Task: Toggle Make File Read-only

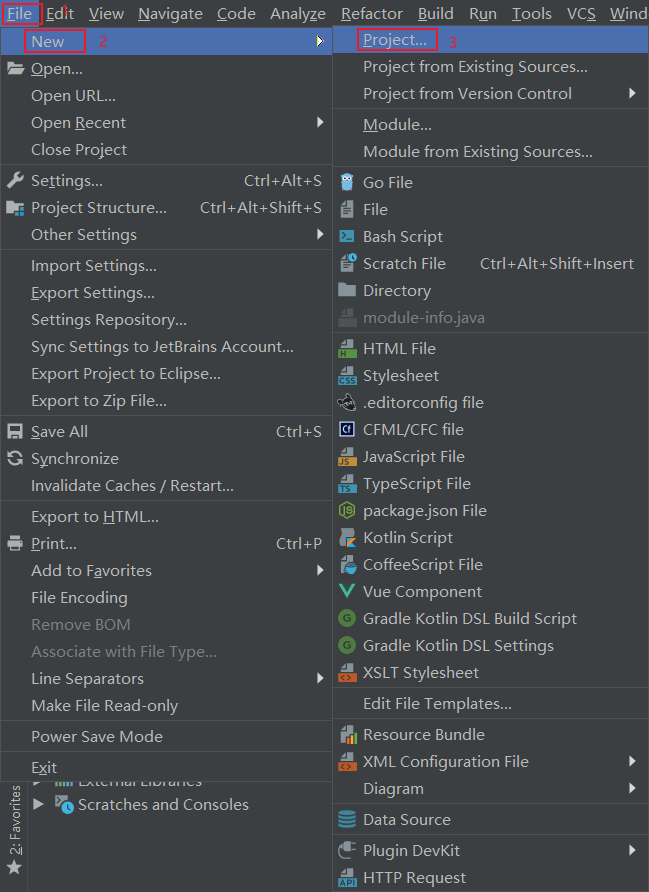Action: pos(166,705)
